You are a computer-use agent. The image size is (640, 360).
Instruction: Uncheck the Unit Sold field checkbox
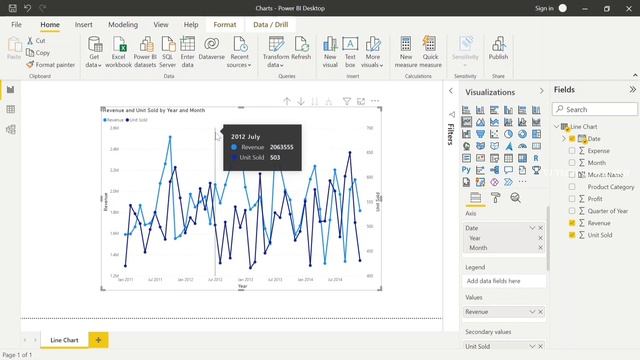tap(572, 235)
